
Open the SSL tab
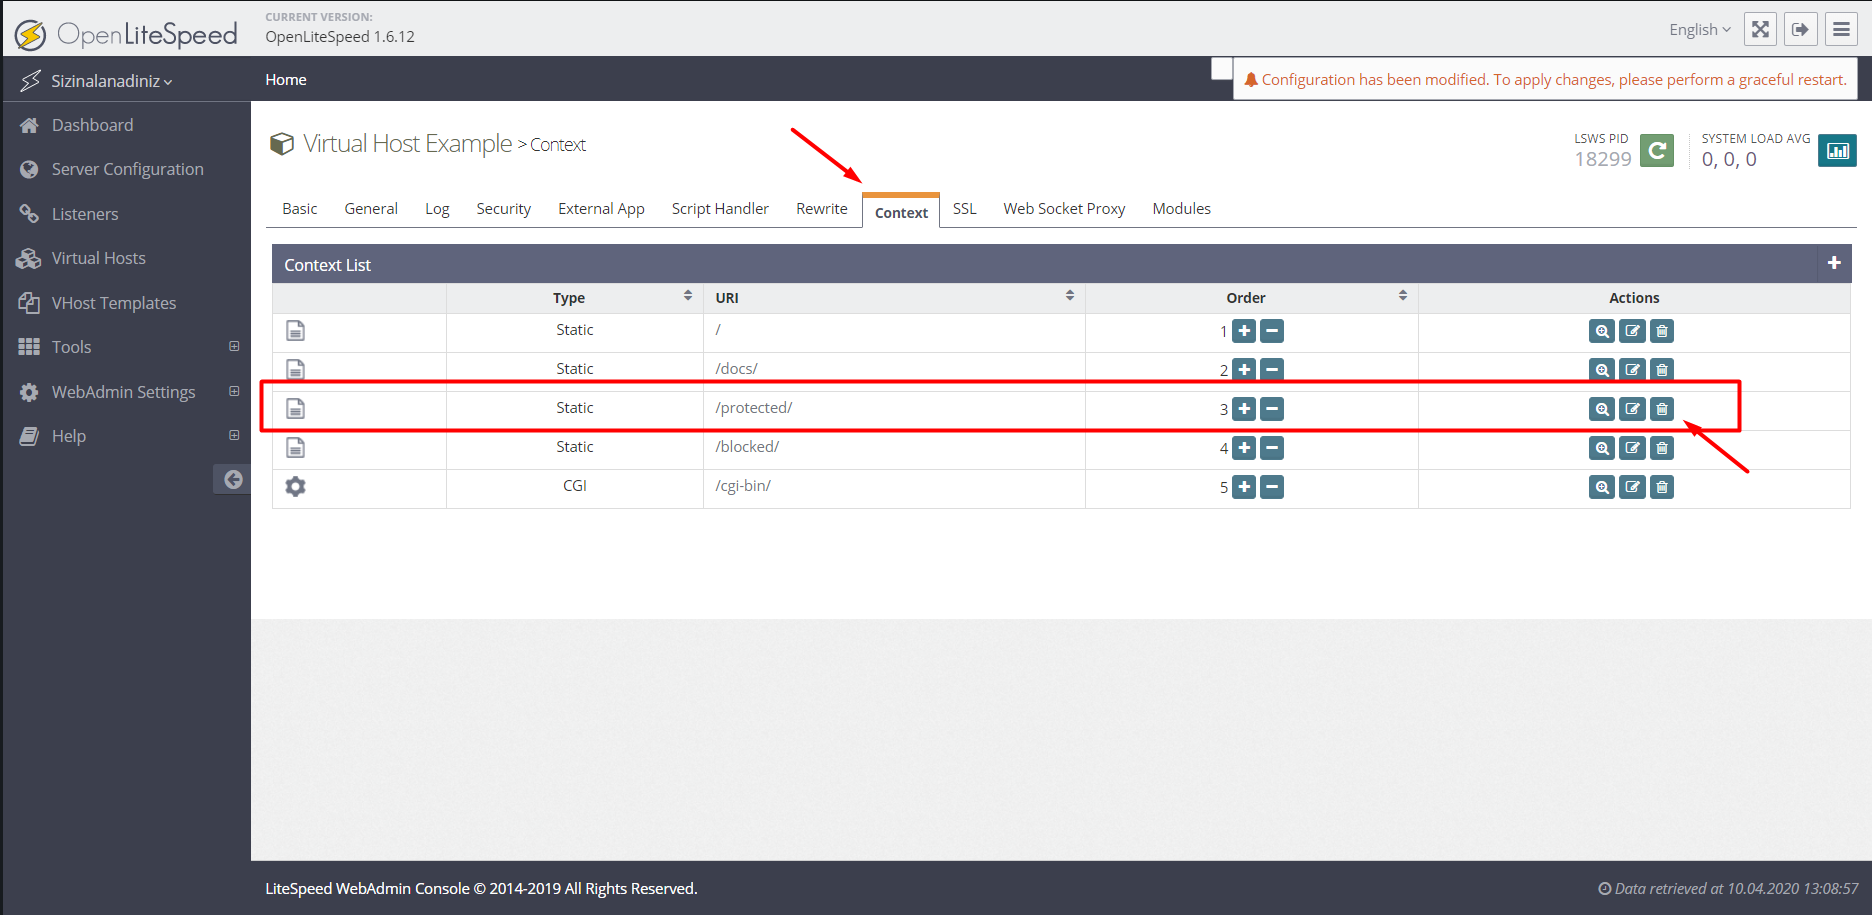tap(964, 208)
